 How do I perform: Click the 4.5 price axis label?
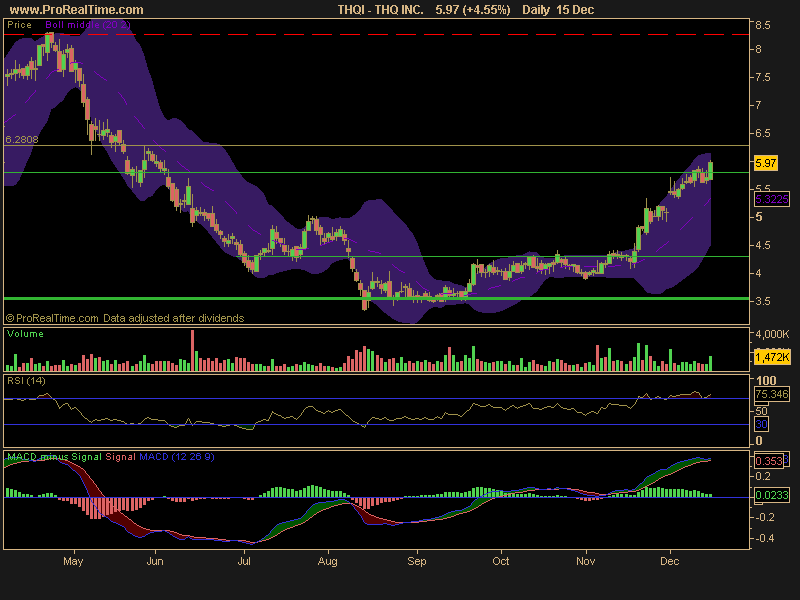(763, 245)
